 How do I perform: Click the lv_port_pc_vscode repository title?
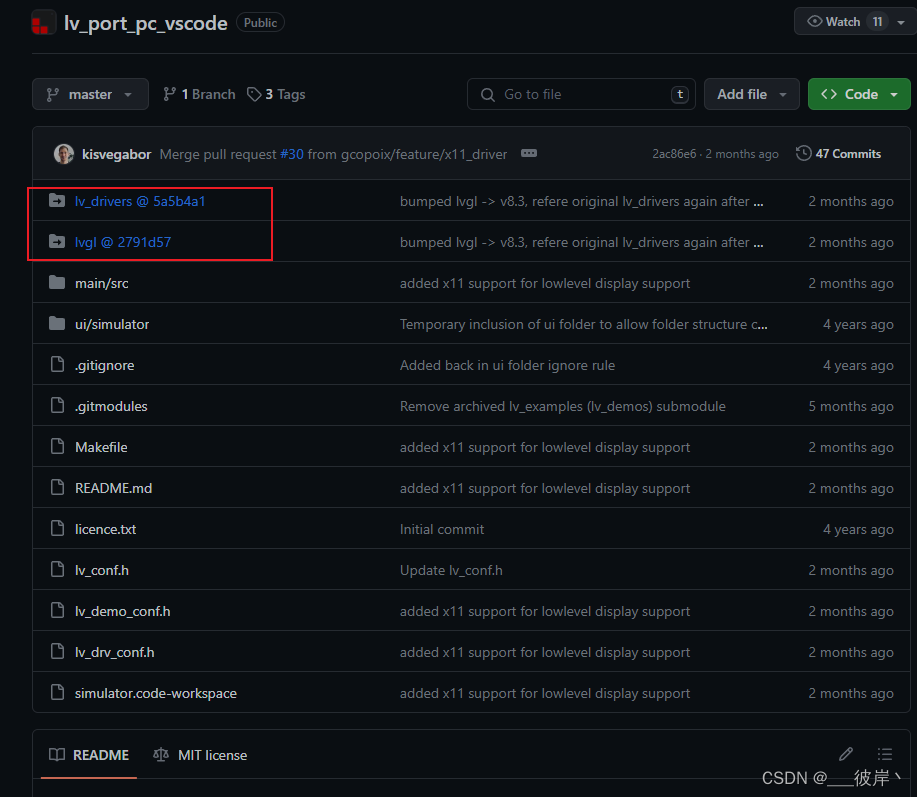pos(146,23)
